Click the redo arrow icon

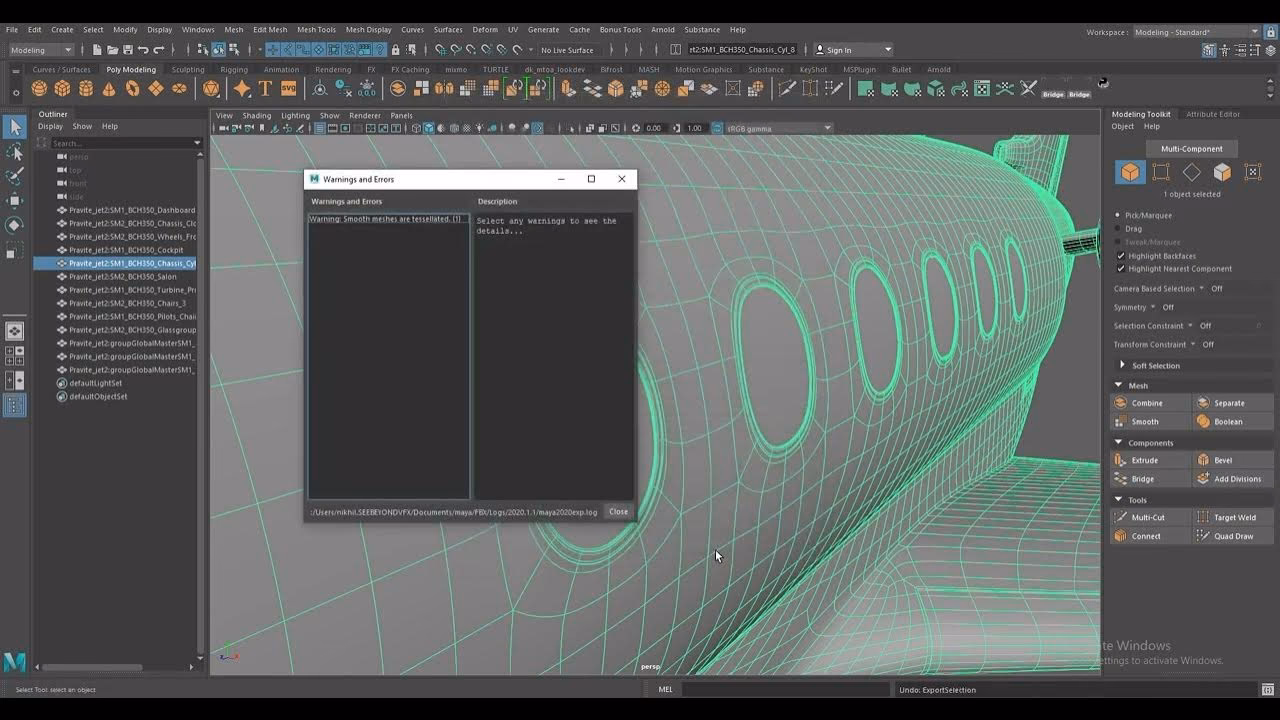pyautogui.click(x=159, y=50)
